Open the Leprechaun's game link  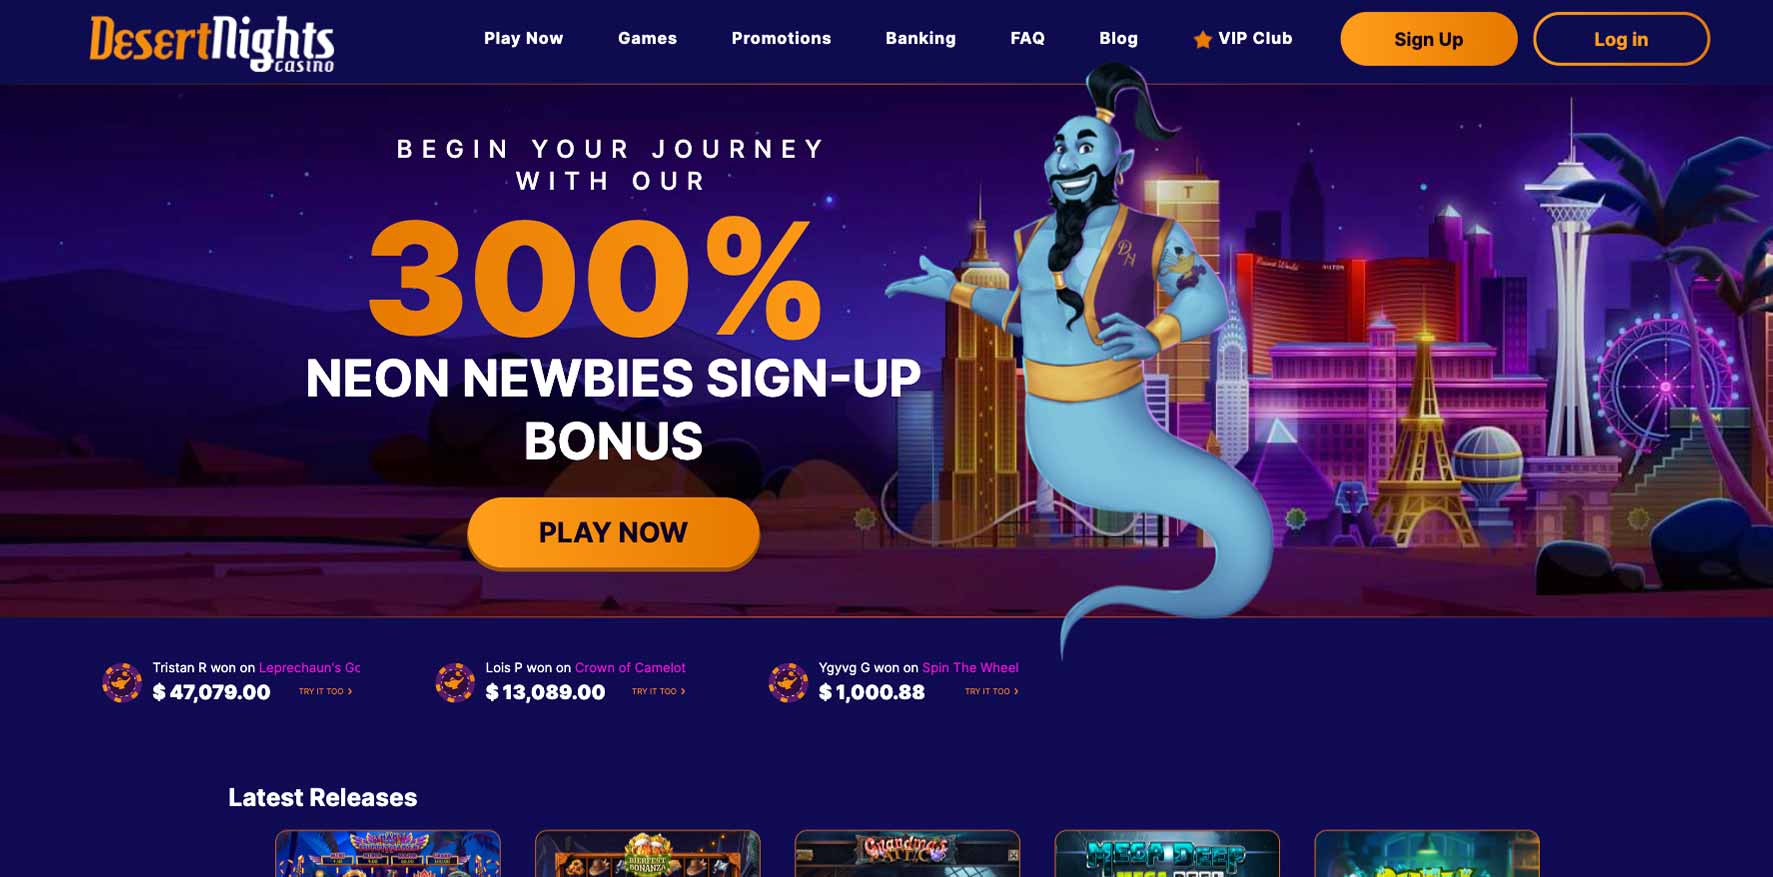pyautogui.click(x=310, y=667)
